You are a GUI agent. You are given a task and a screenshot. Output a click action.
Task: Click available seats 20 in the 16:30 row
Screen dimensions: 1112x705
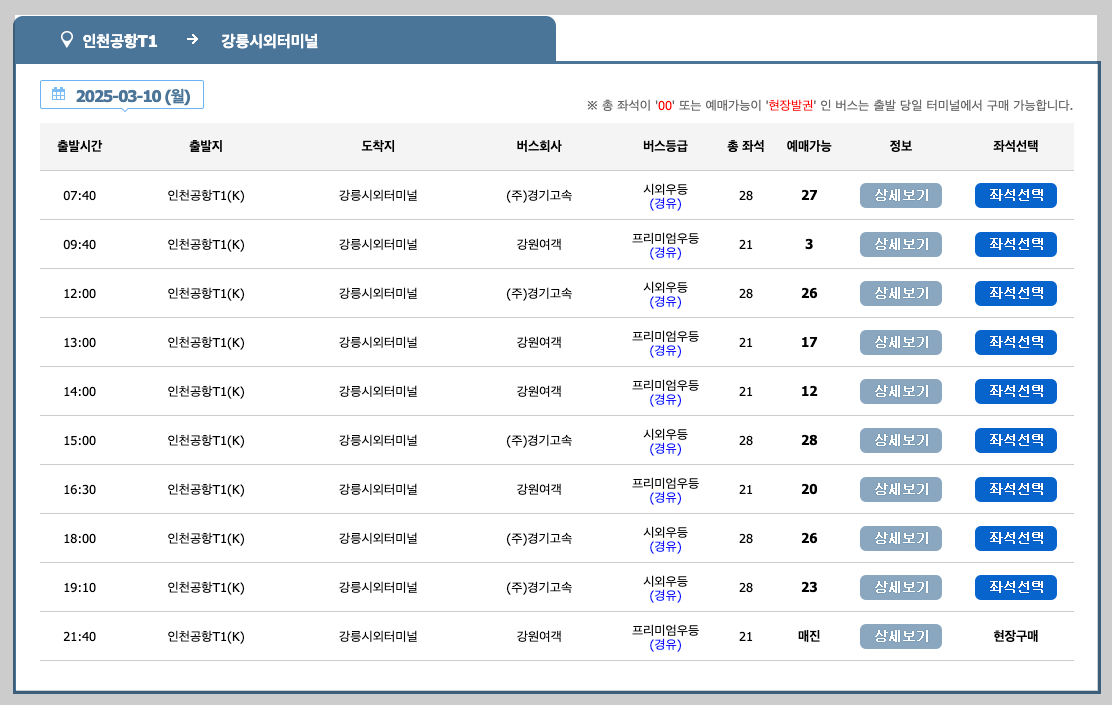(809, 489)
